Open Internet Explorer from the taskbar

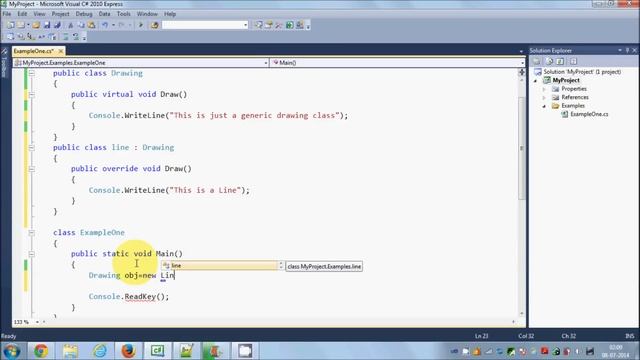click(99, 351)
